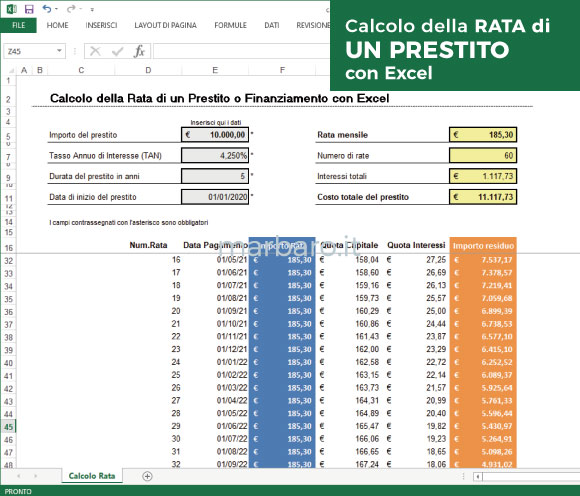Open the DATI ribbon tab
The width and height of the screenshot is (580, 496).
pos(272,25)
